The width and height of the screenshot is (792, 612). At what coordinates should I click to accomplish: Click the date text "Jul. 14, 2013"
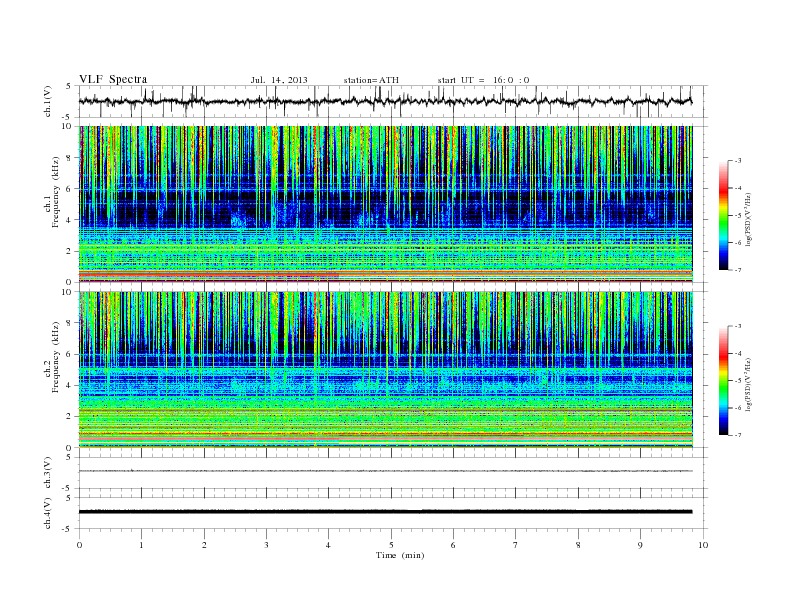279,80
